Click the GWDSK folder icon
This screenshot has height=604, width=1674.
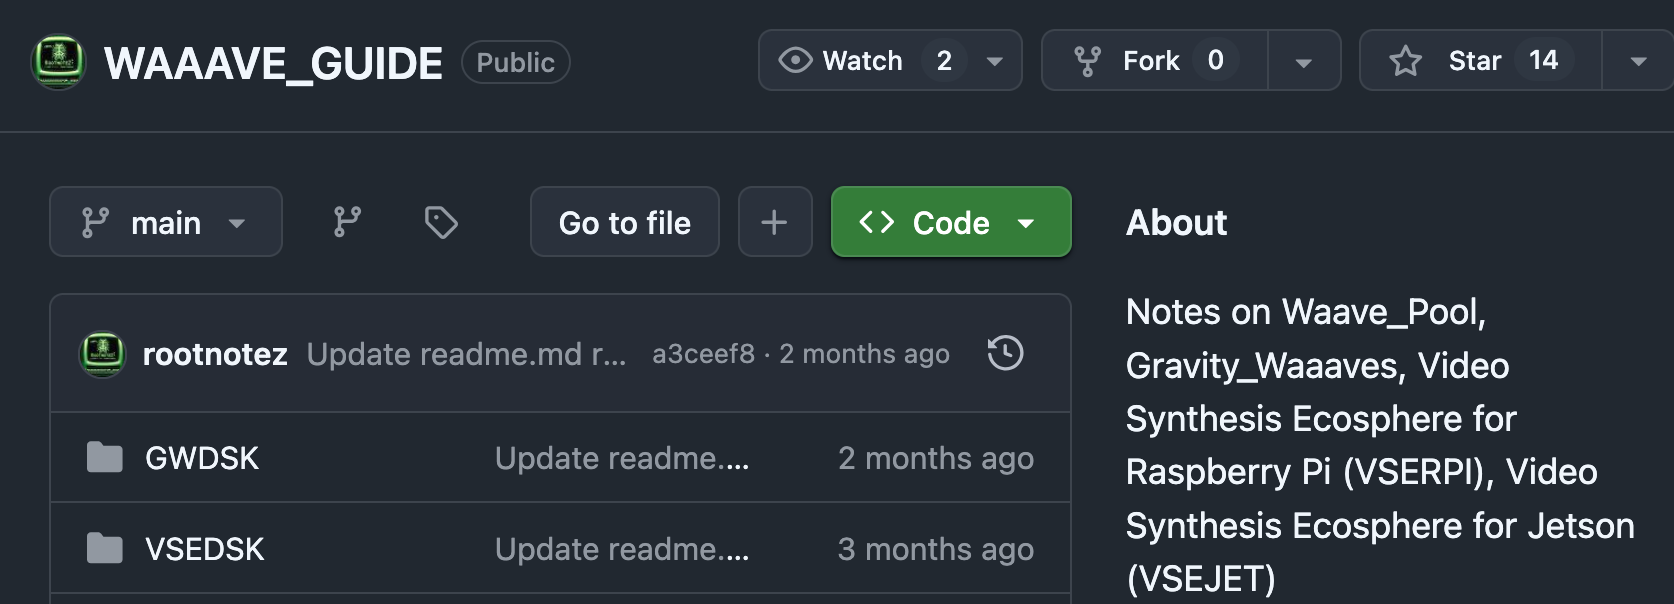[104, 458]
